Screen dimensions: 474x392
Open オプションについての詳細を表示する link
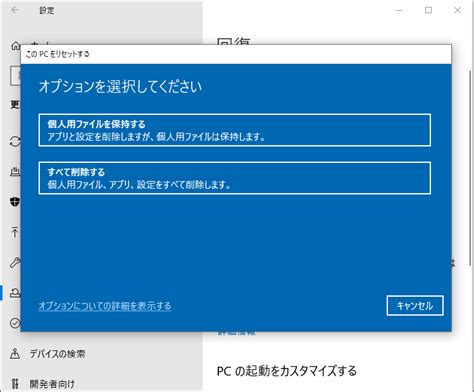click(x=105, y=306)
